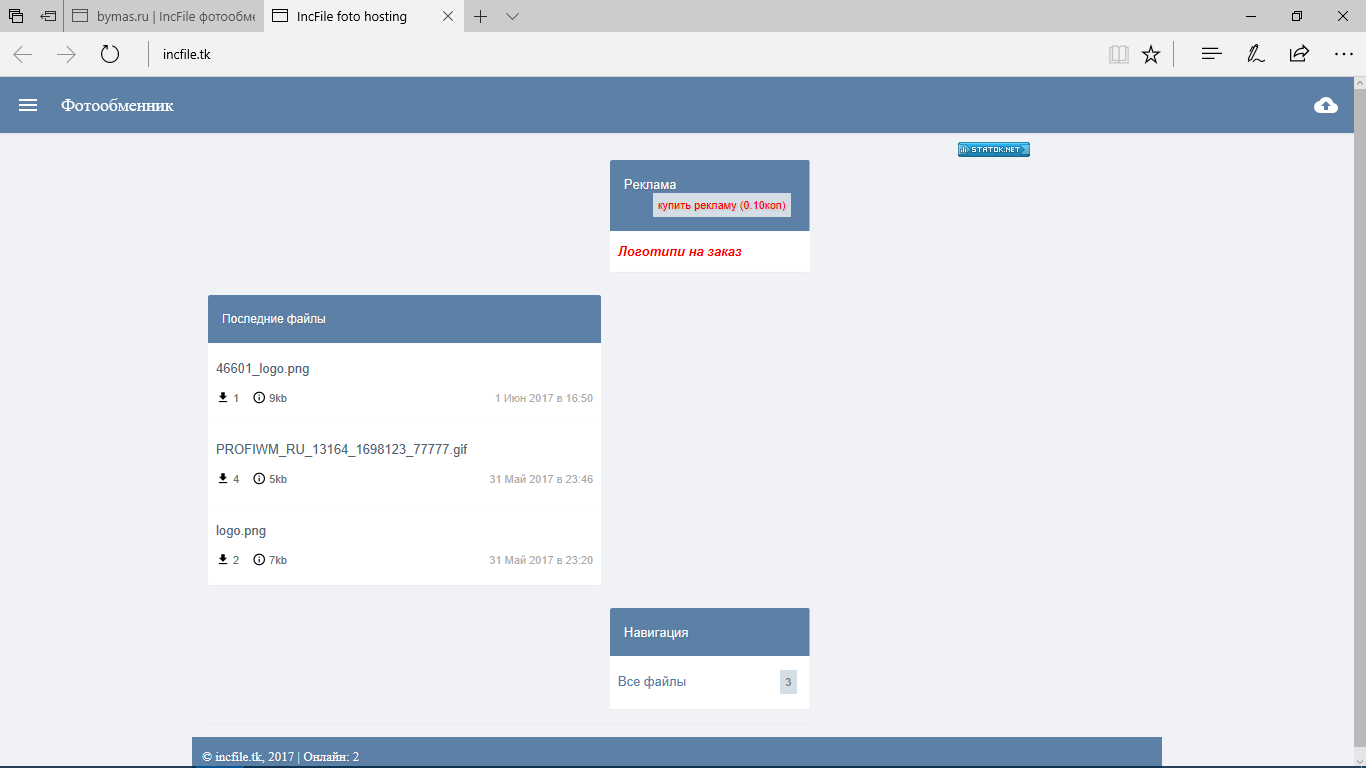Go to Все файлы in navigation
1366x768 pixels.
[x=652, y=682]
